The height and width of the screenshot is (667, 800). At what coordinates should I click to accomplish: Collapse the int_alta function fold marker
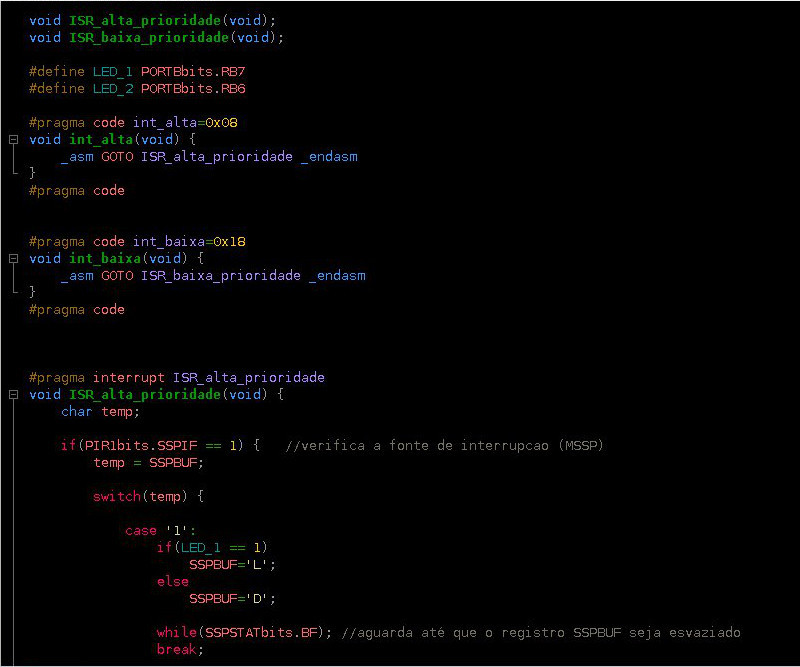[12, 139]
